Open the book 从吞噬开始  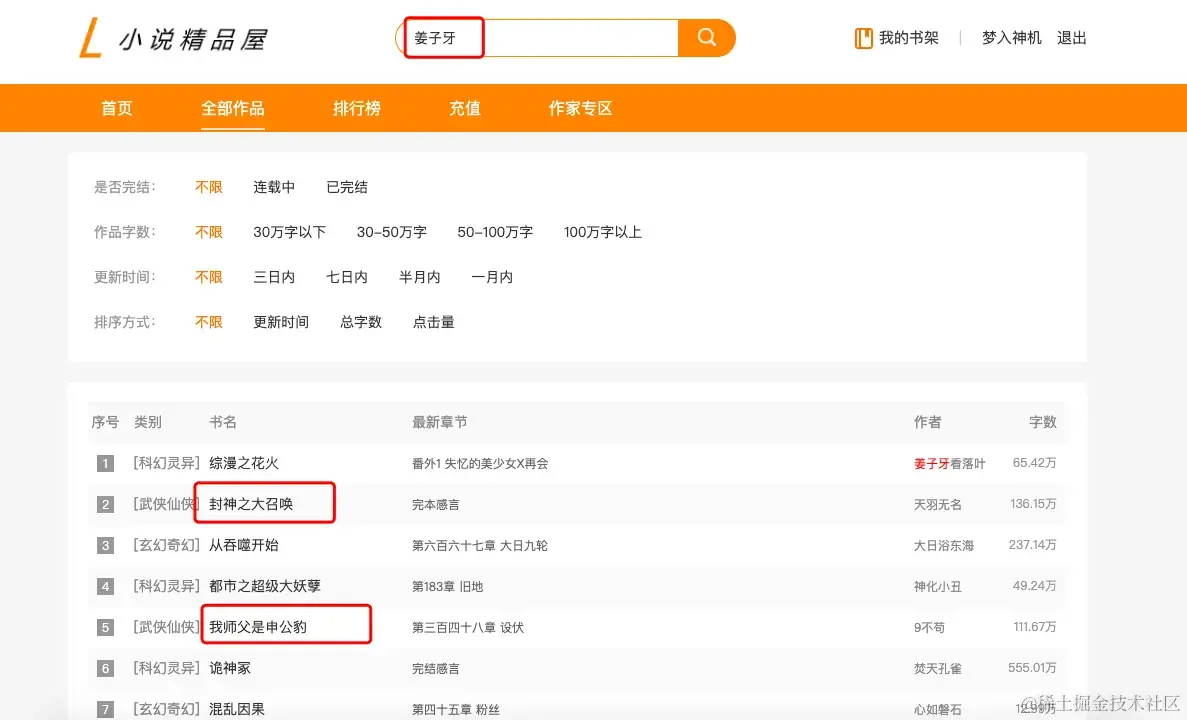pos(244,544)
